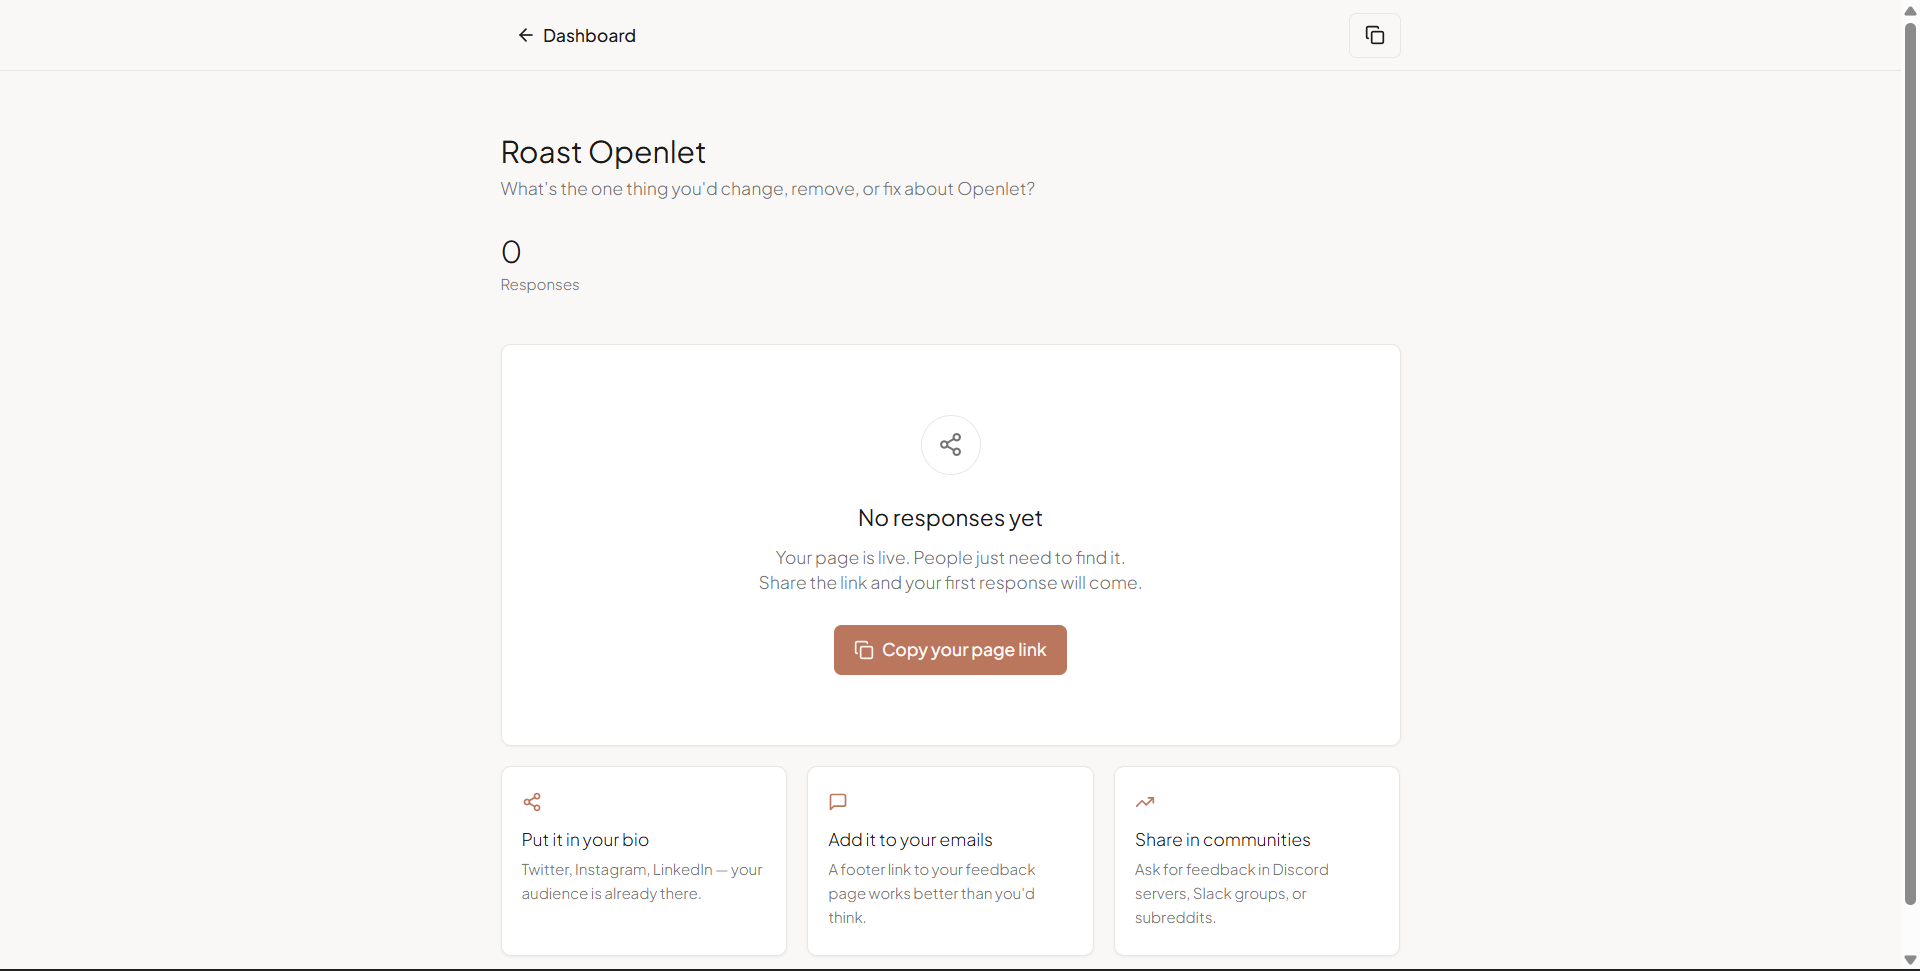Click the scroll-down arrow at bottom right
This screenshot has width=1920, height=971.
click(x=1910, y=959)
